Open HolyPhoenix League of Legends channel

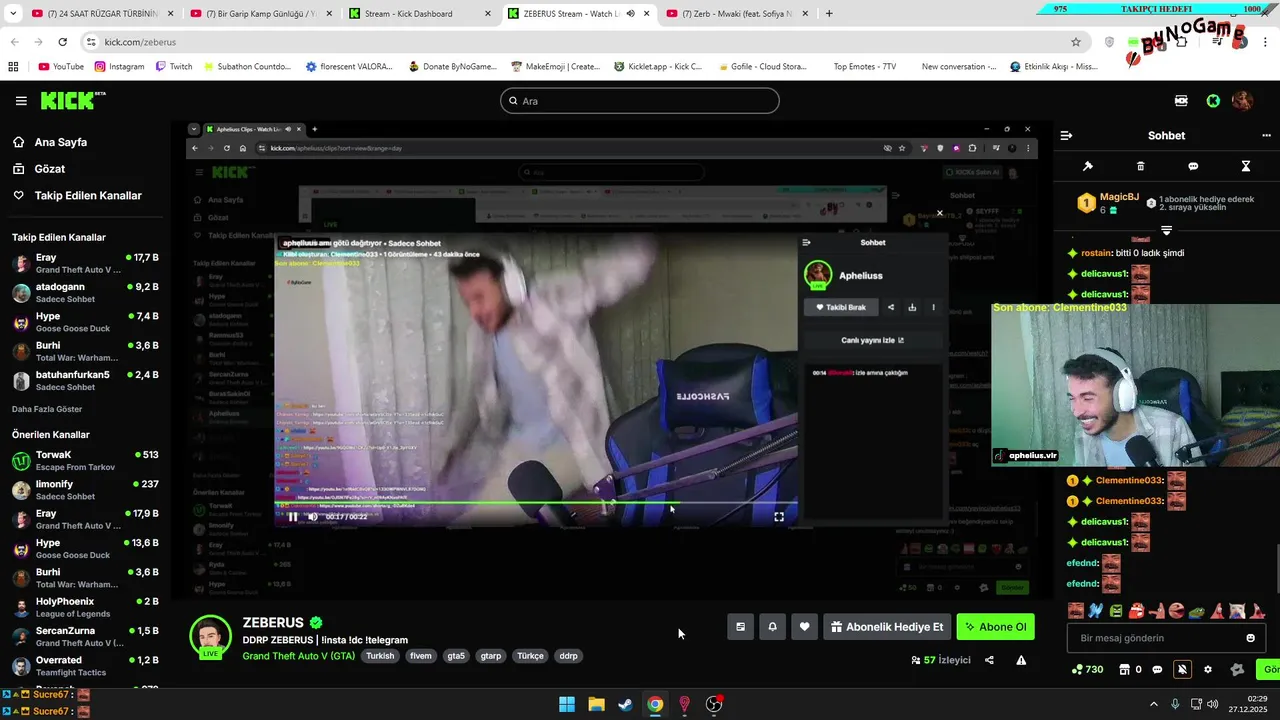click(85, 608)
